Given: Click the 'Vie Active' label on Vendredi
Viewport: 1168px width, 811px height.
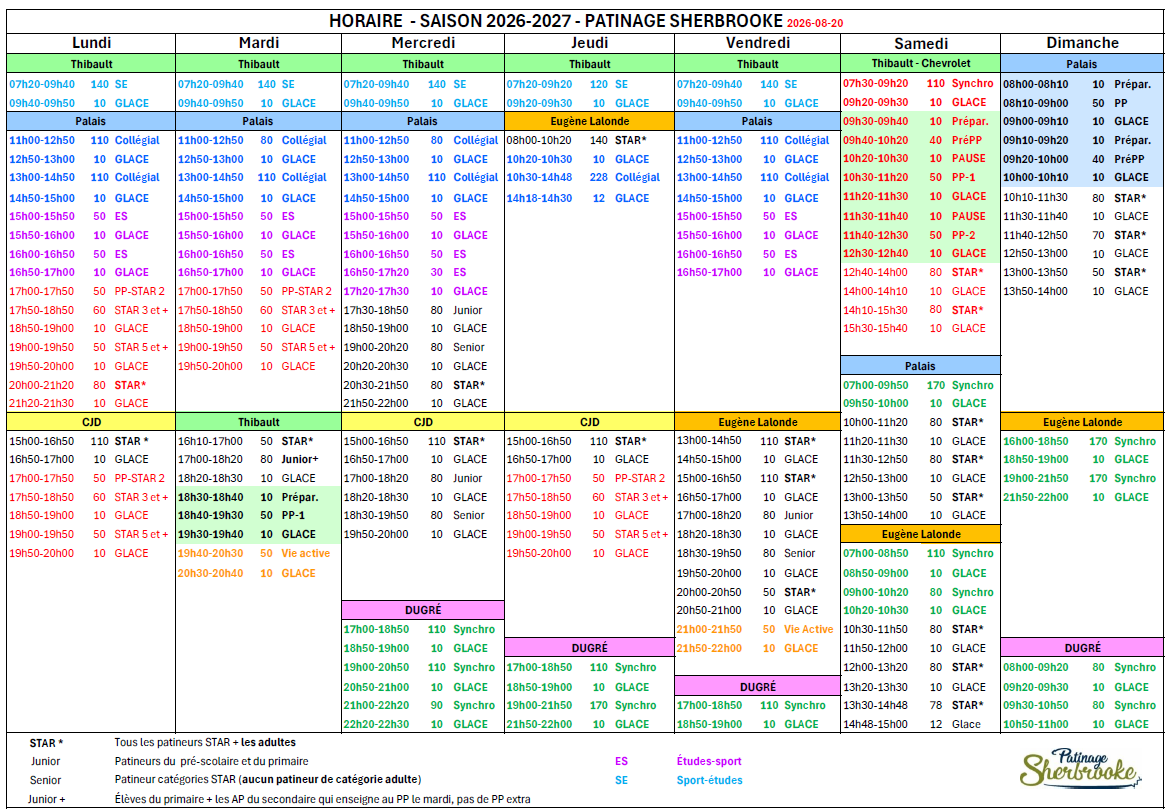Looking at the screenshot, I should coord(808,629).
